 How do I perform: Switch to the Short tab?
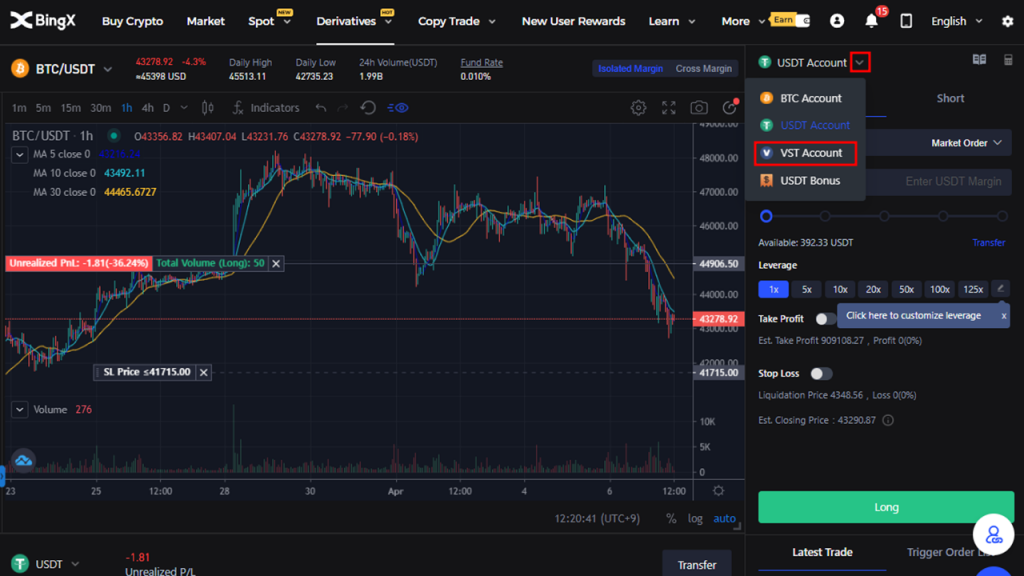click(950, 98)
